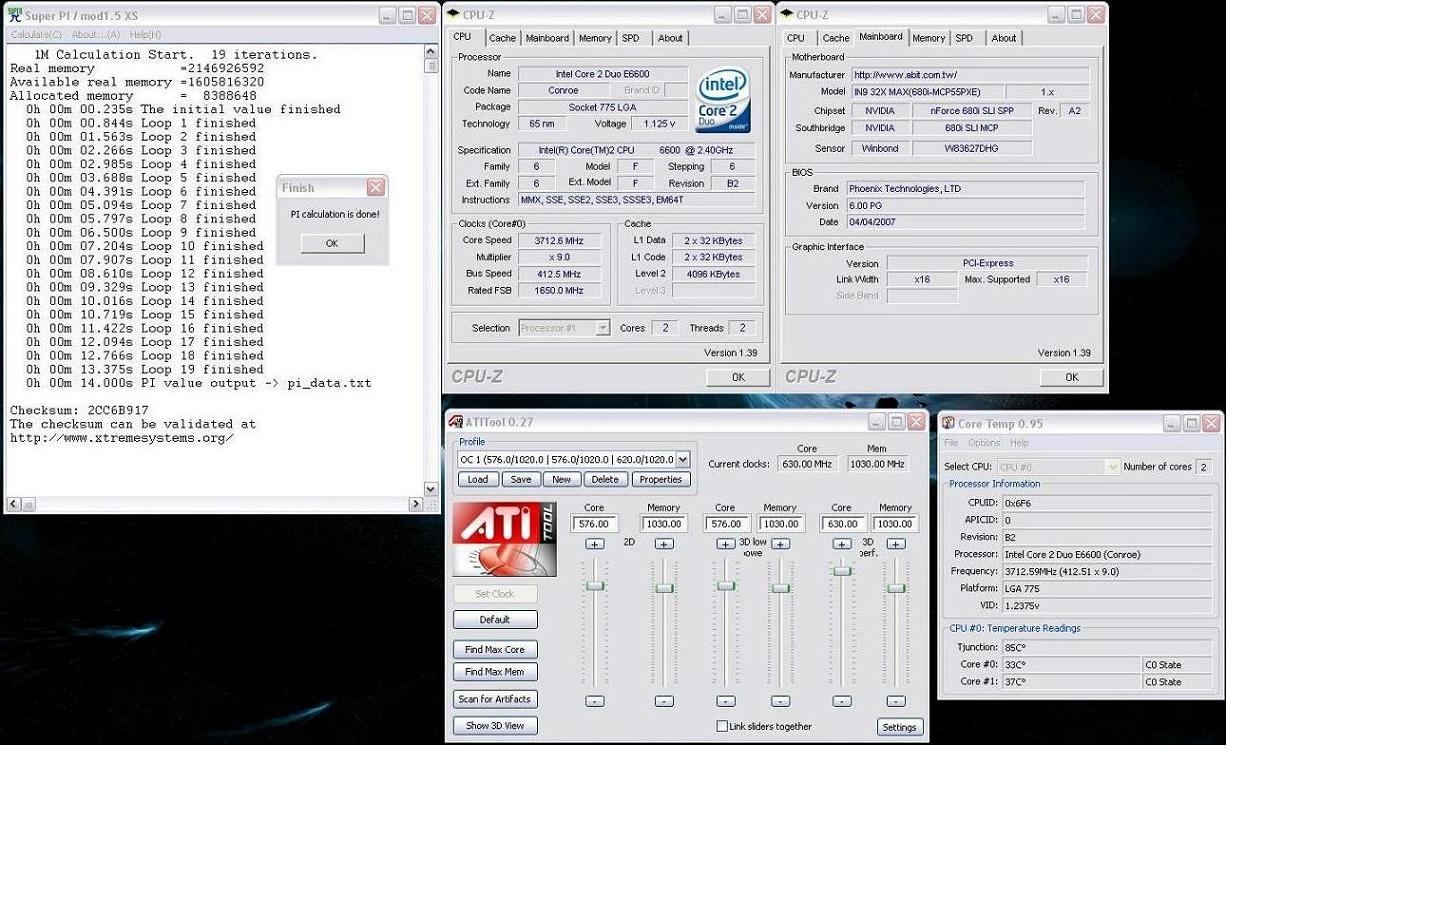Image resolution: width=1437 pixels, height=898 pixels.
Task: Click the 3D perf Core 630.00 field
Action: [842, 524]
